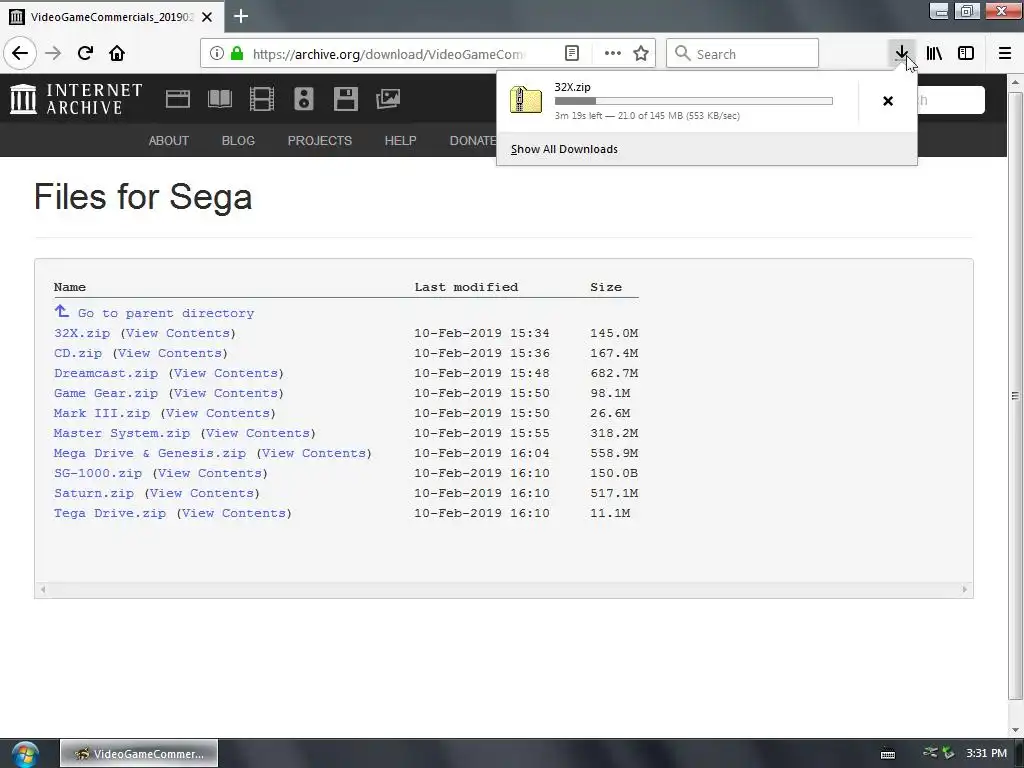Image resolution: width=1024 pixels, height=768 pixels.
Task: Click the page vertical scrollbar thumb
Action: [1015, 396]
